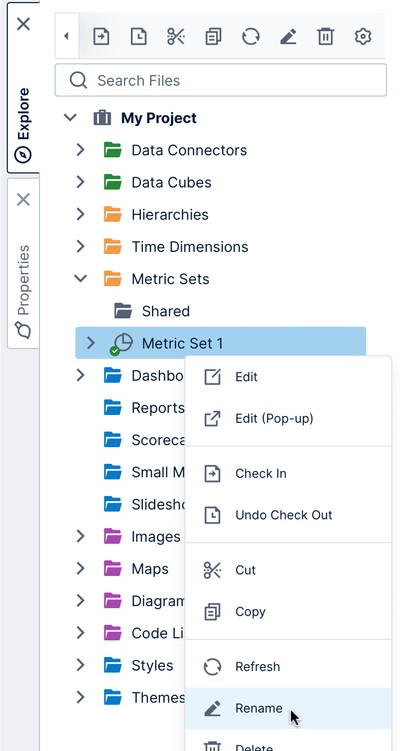Click the Rename pencil toolbar icon

pos(288,36)
